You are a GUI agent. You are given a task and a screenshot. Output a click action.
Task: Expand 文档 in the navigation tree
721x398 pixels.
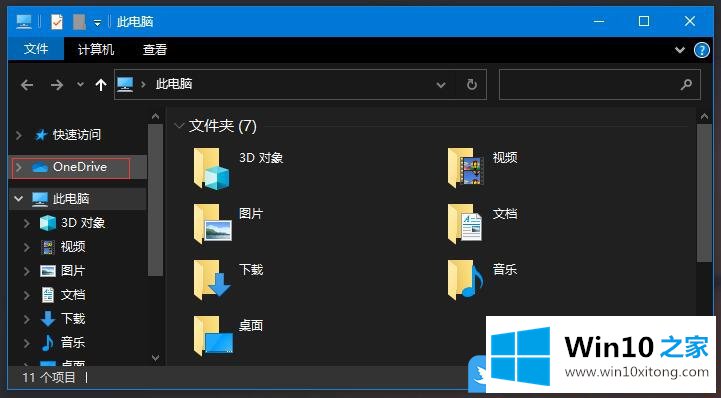tap(27, 295)
